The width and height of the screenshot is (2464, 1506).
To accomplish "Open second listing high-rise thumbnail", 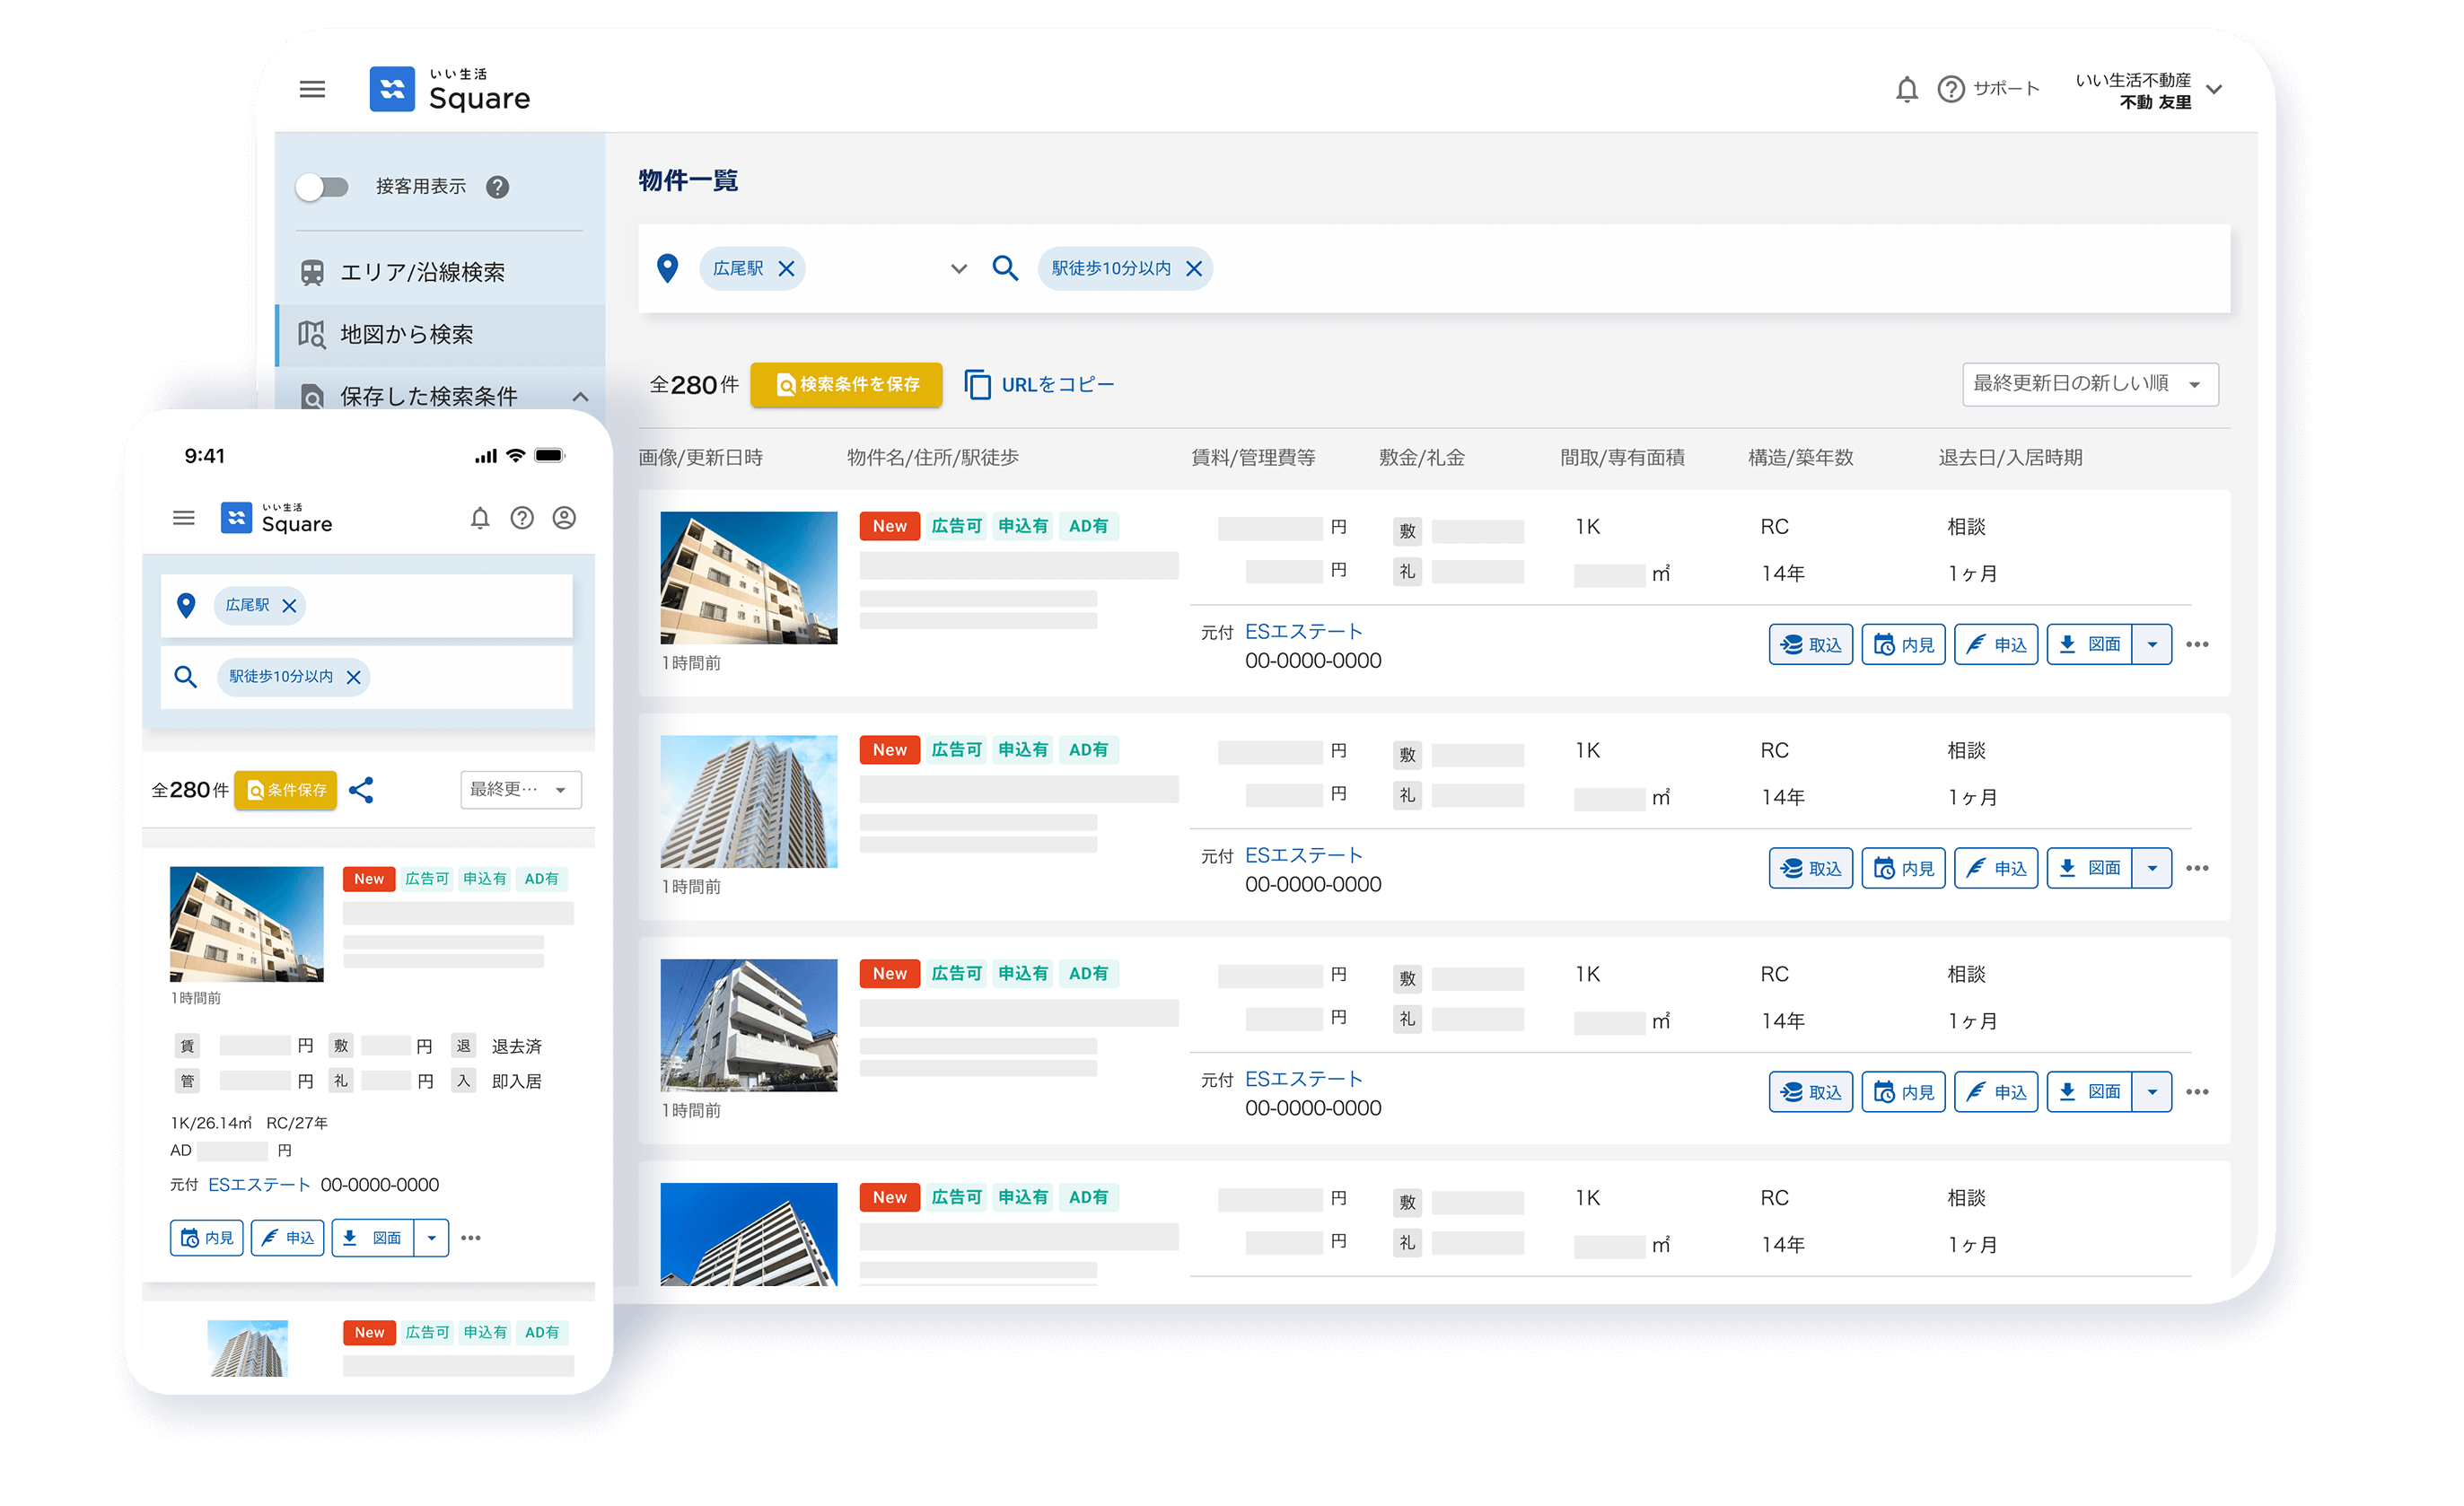I will [x=748, y=802].
